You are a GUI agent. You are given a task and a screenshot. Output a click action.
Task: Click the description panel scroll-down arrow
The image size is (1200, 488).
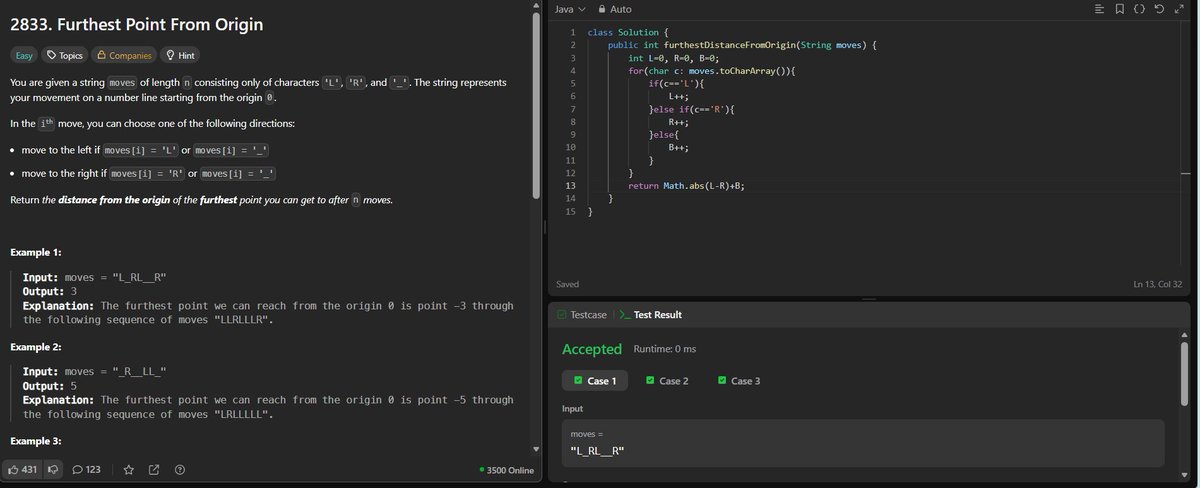537,448
